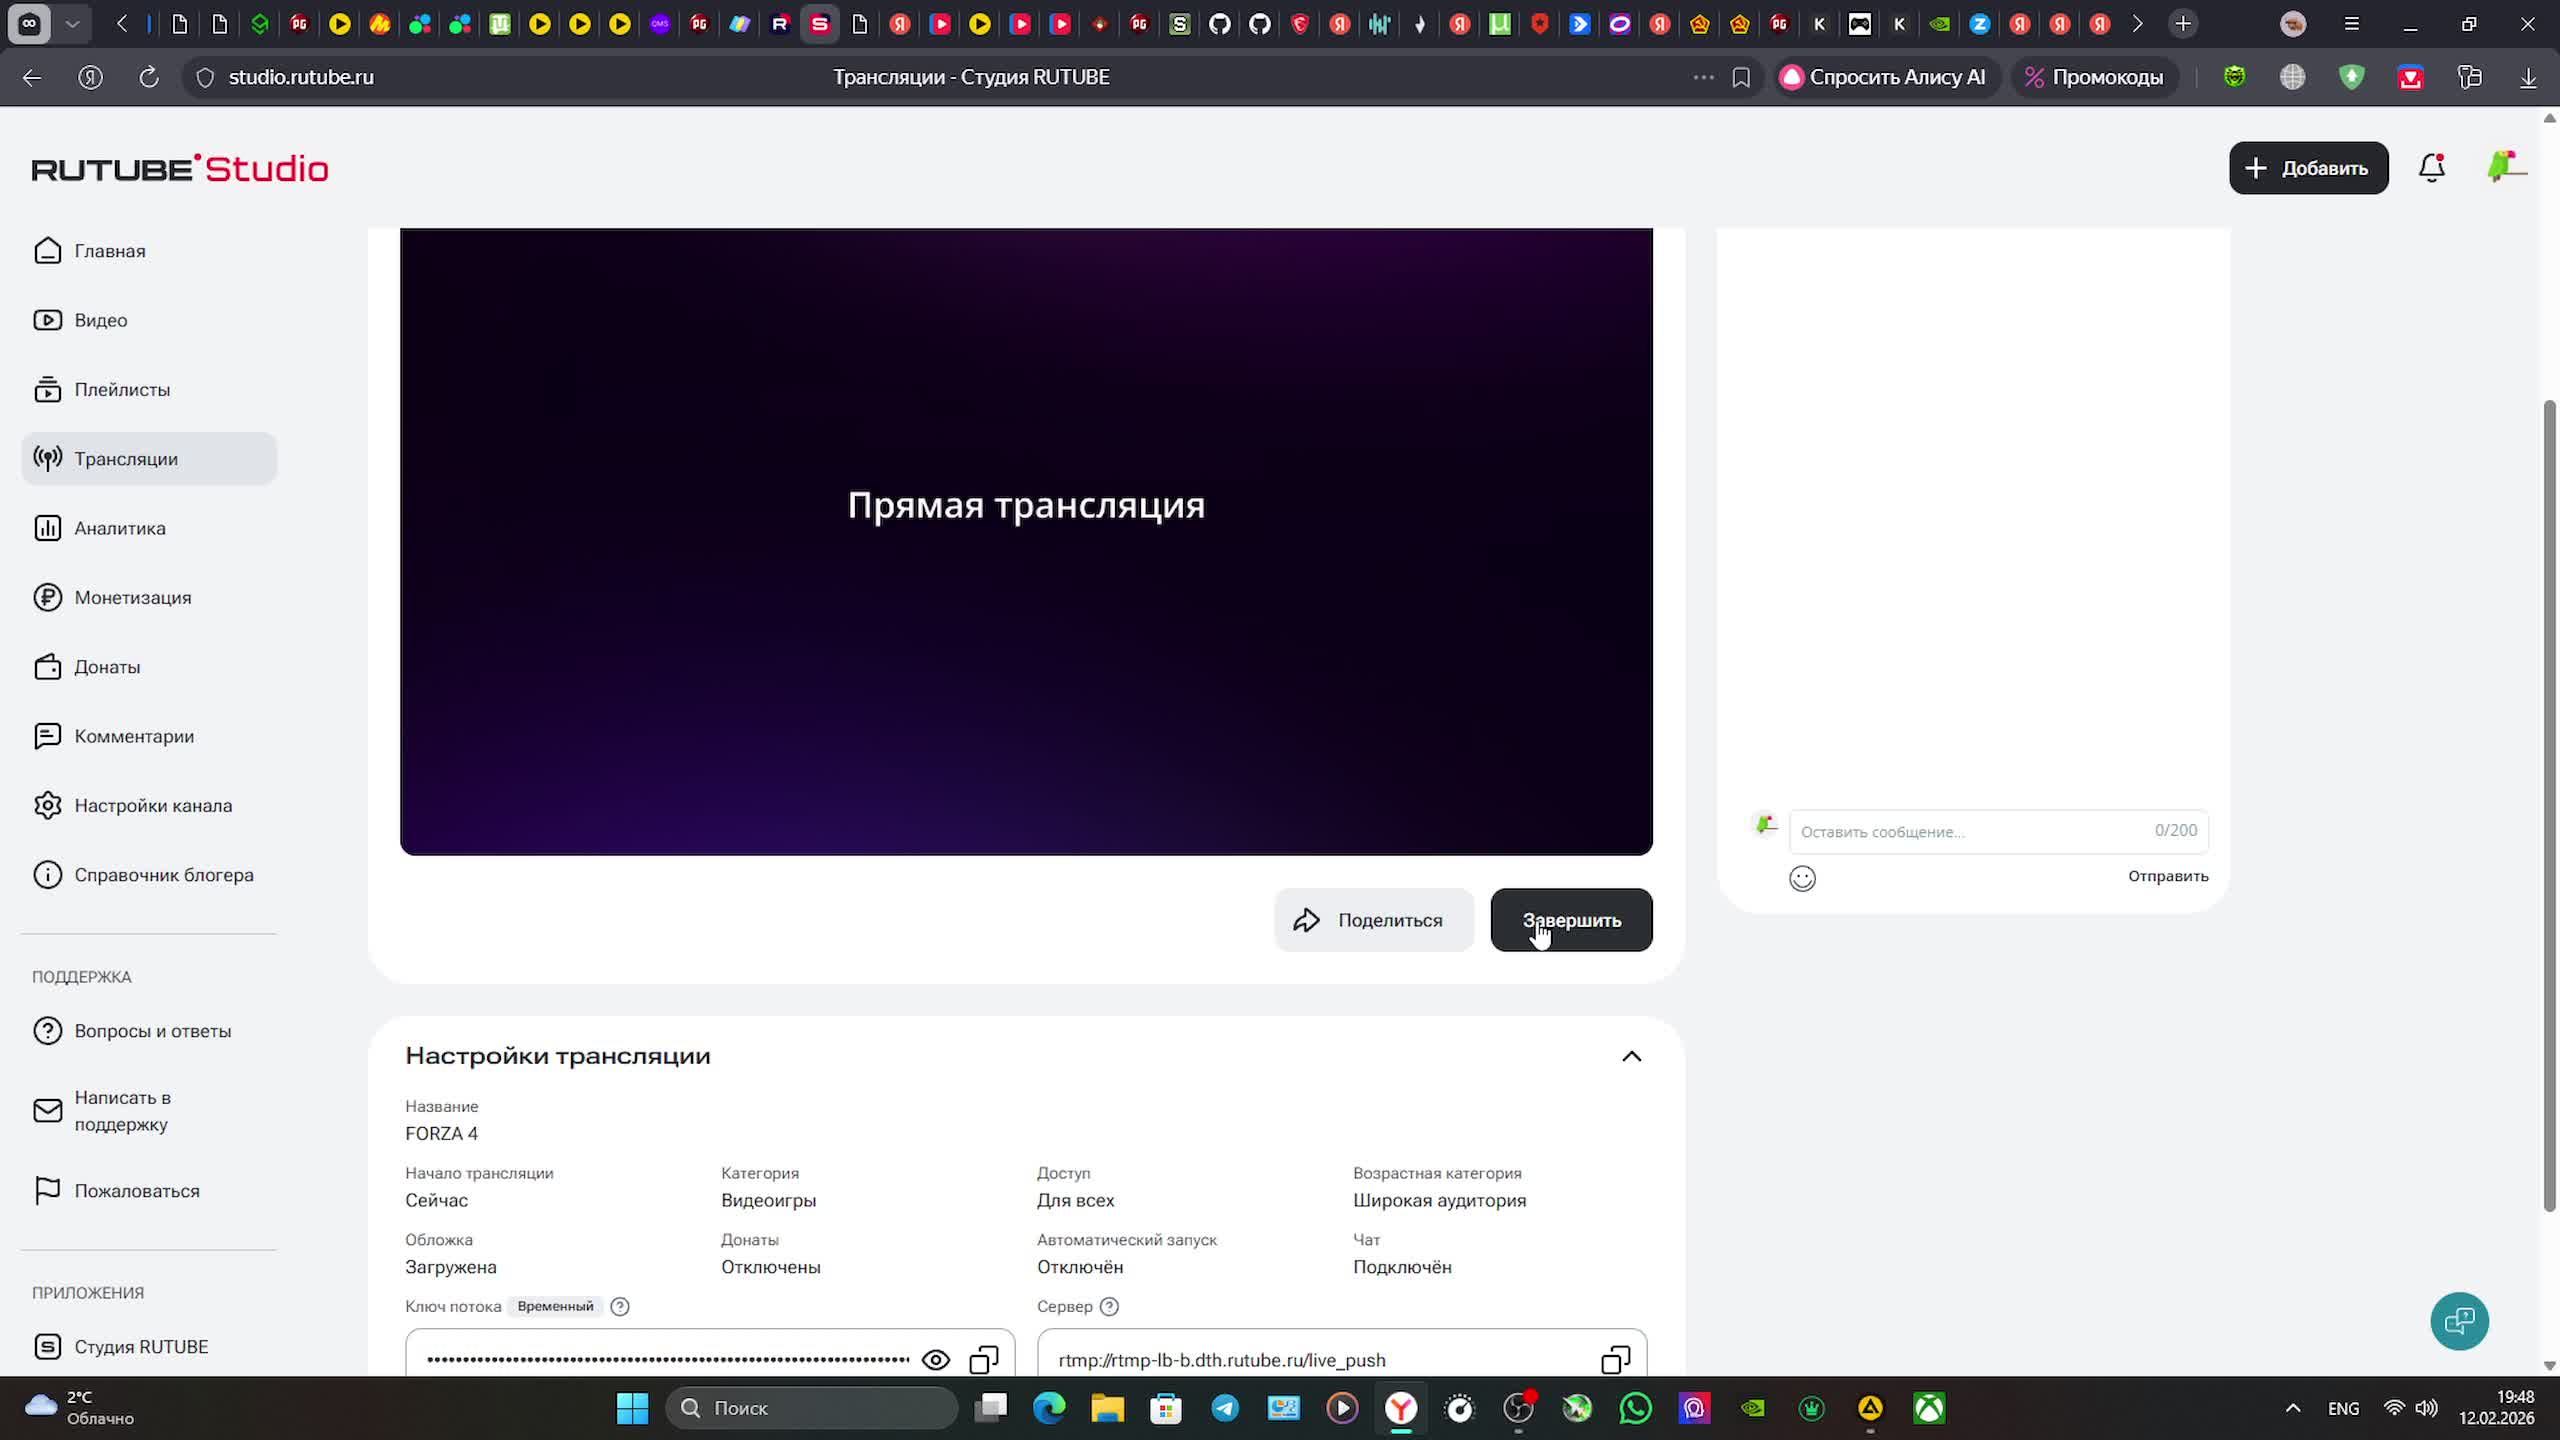Send the chat message with Отправить

2167,876
